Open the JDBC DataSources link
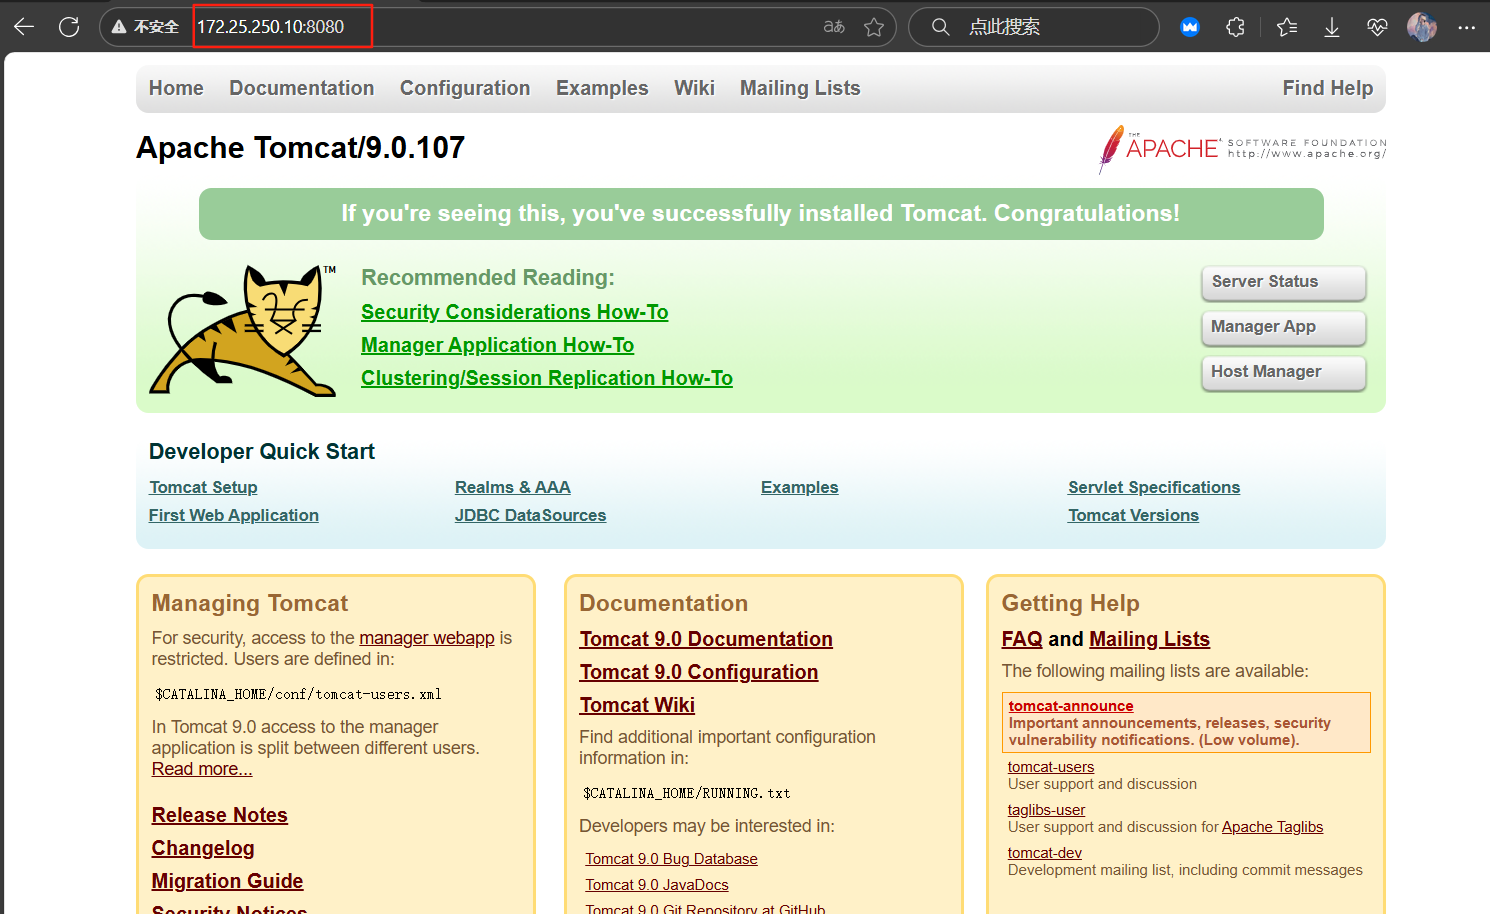Screen dimensions: 1490x914 (530, 515)
